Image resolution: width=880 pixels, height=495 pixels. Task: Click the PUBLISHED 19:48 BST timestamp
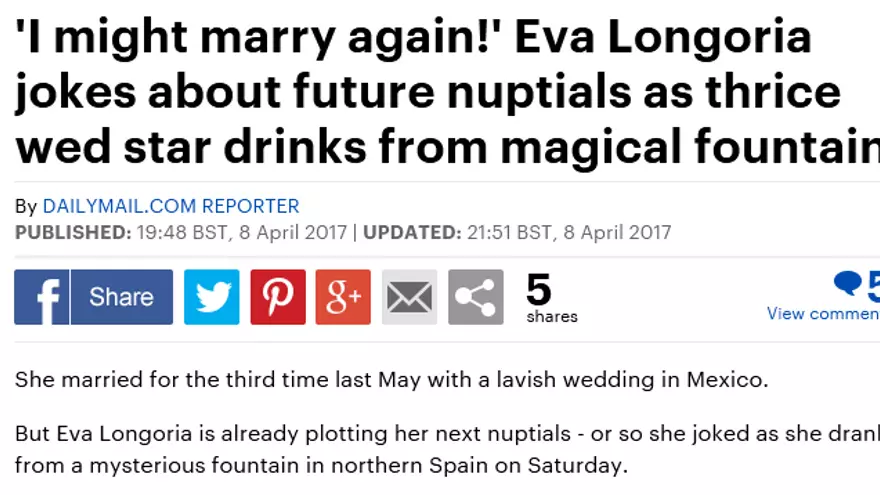[x=180, y=232]
